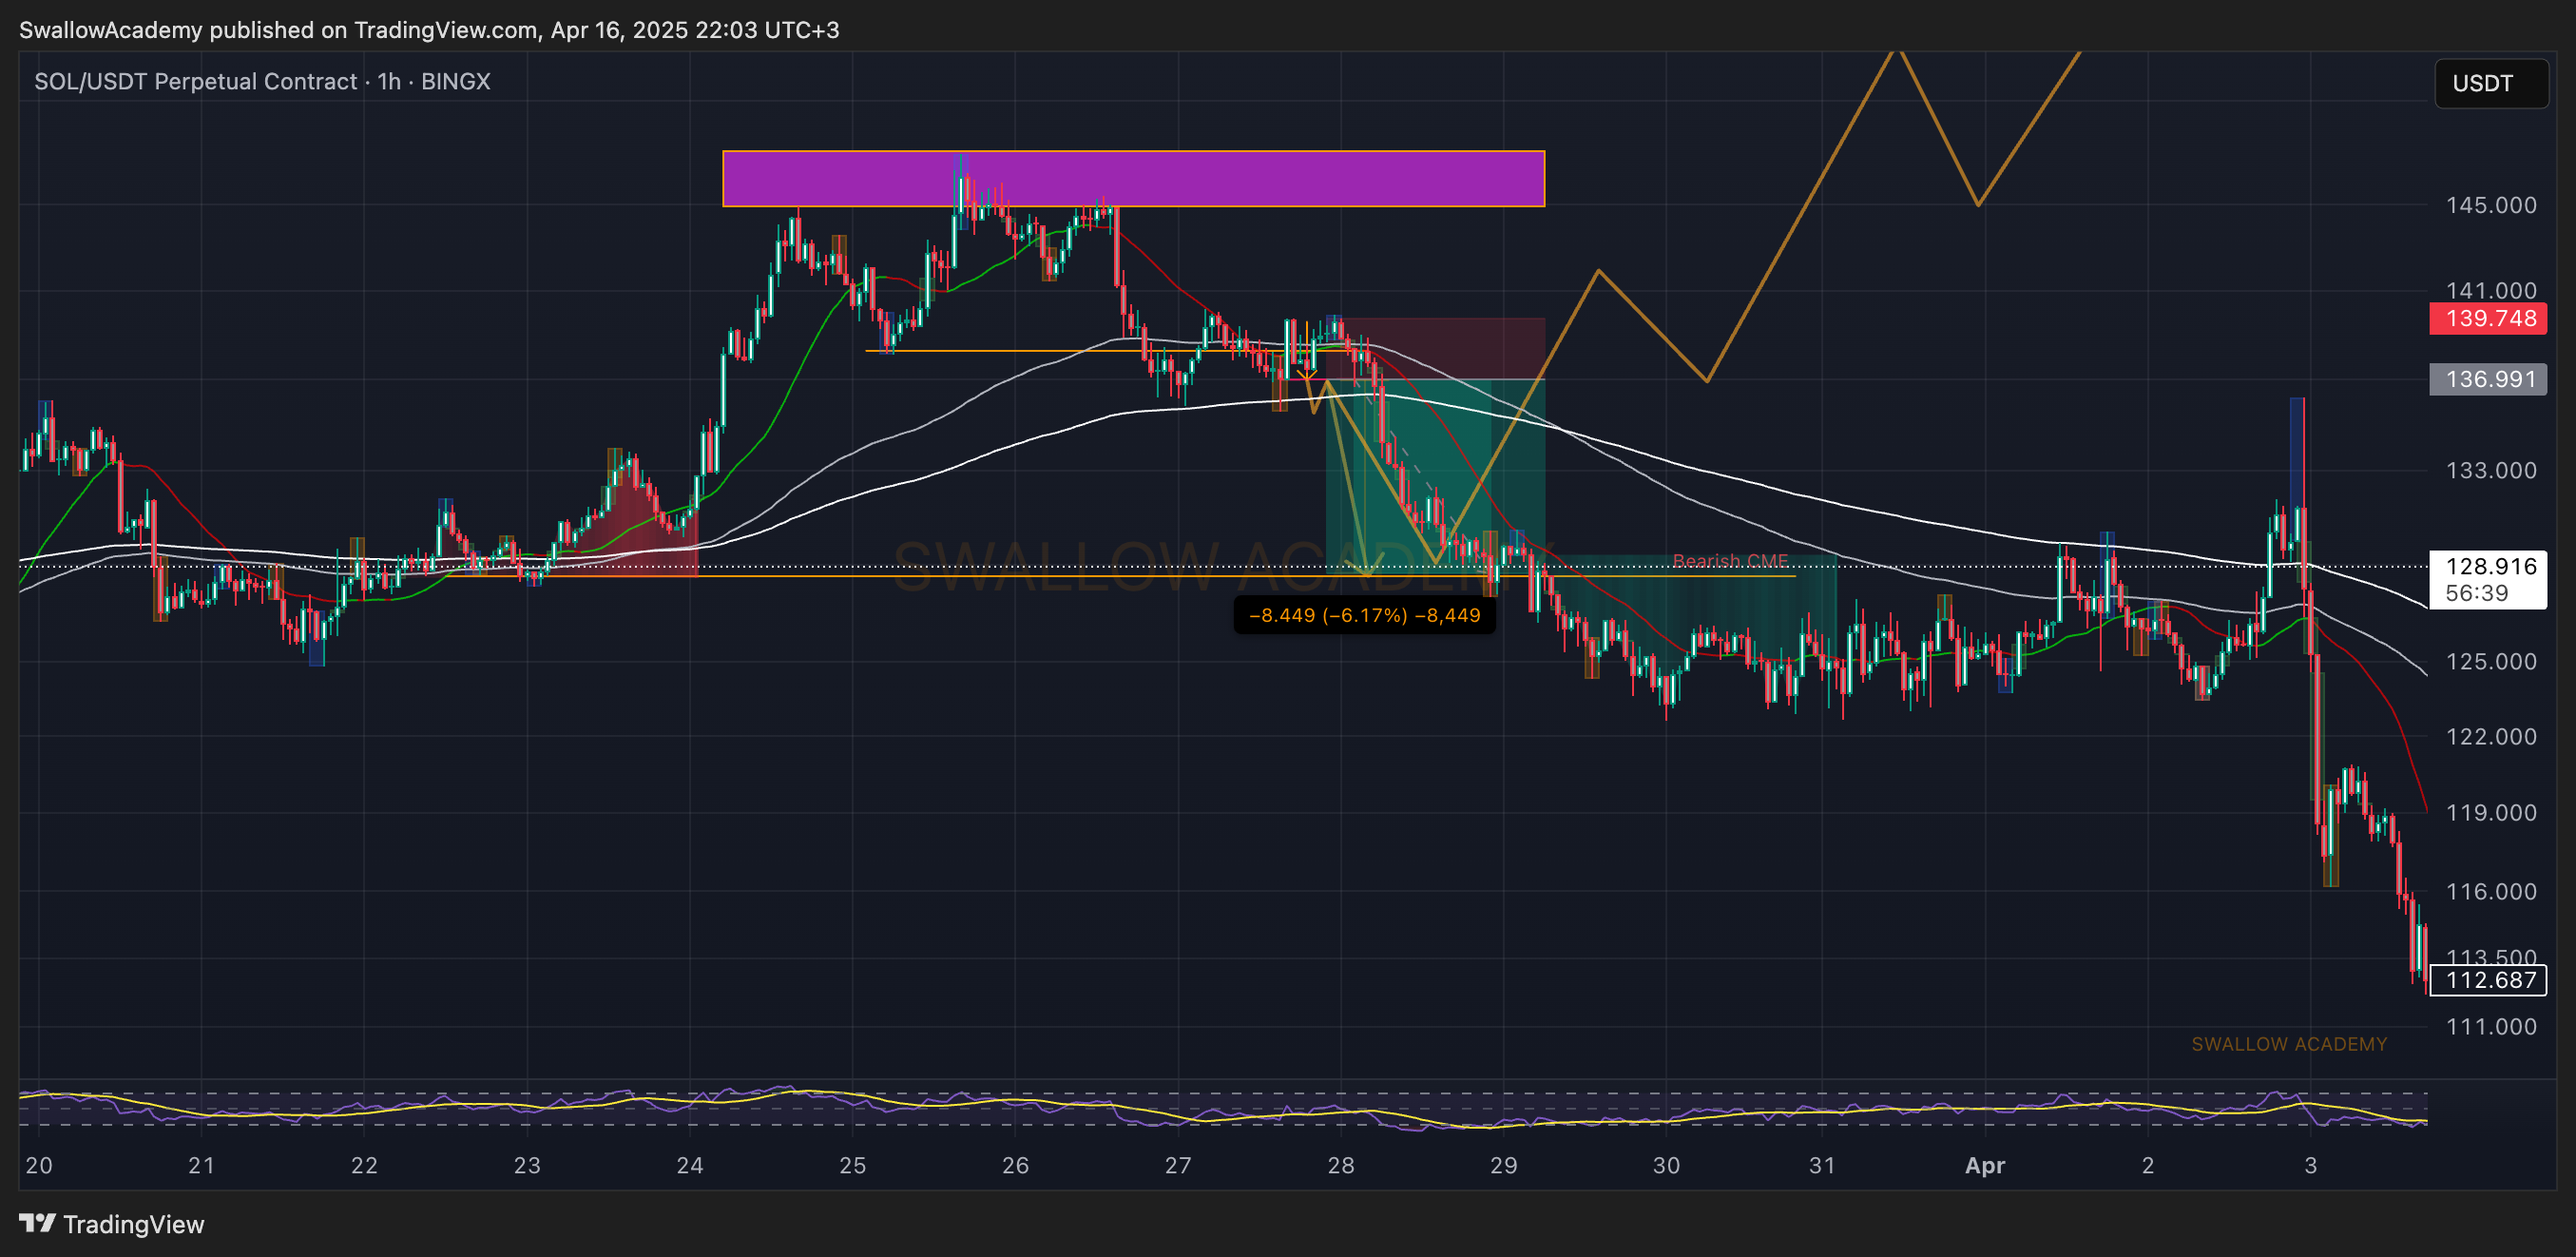Image resolution: width=2576 pixels, height=1257 pixels.
Task: Click the 141.000 price axis label
Action: click(x=2491, y=290)
